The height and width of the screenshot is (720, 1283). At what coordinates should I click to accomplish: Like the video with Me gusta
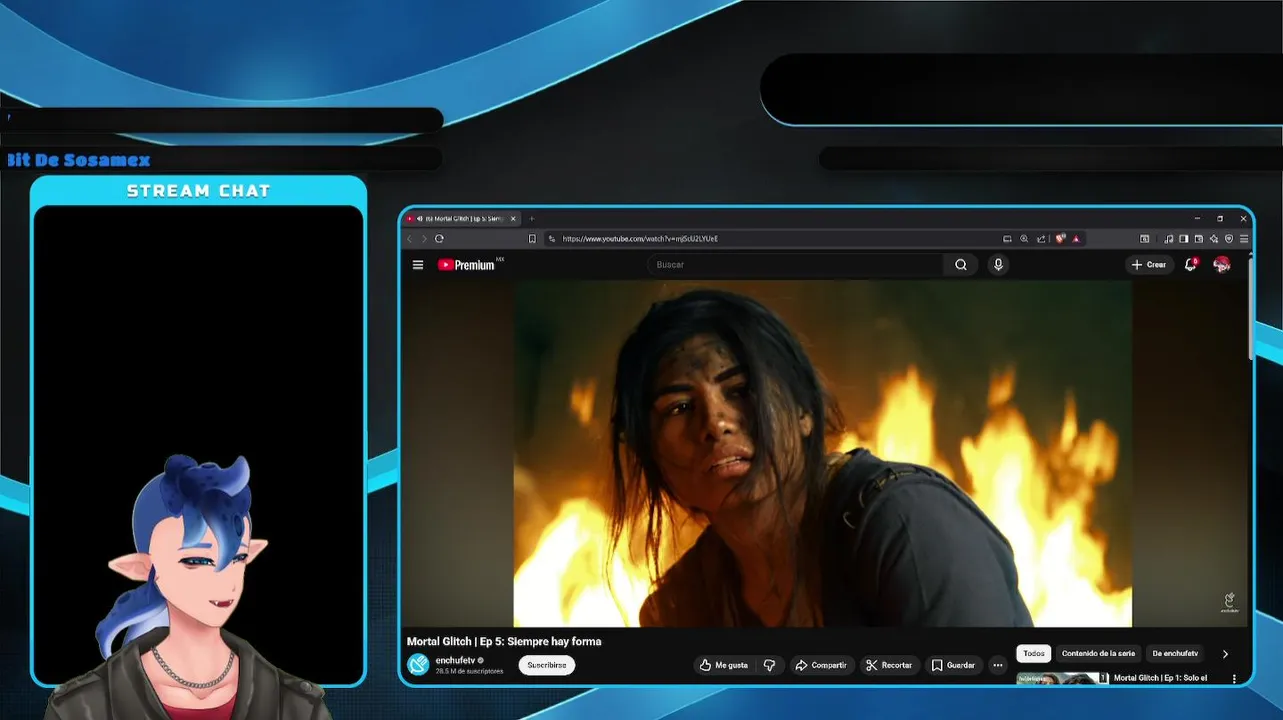pos(725,665)
